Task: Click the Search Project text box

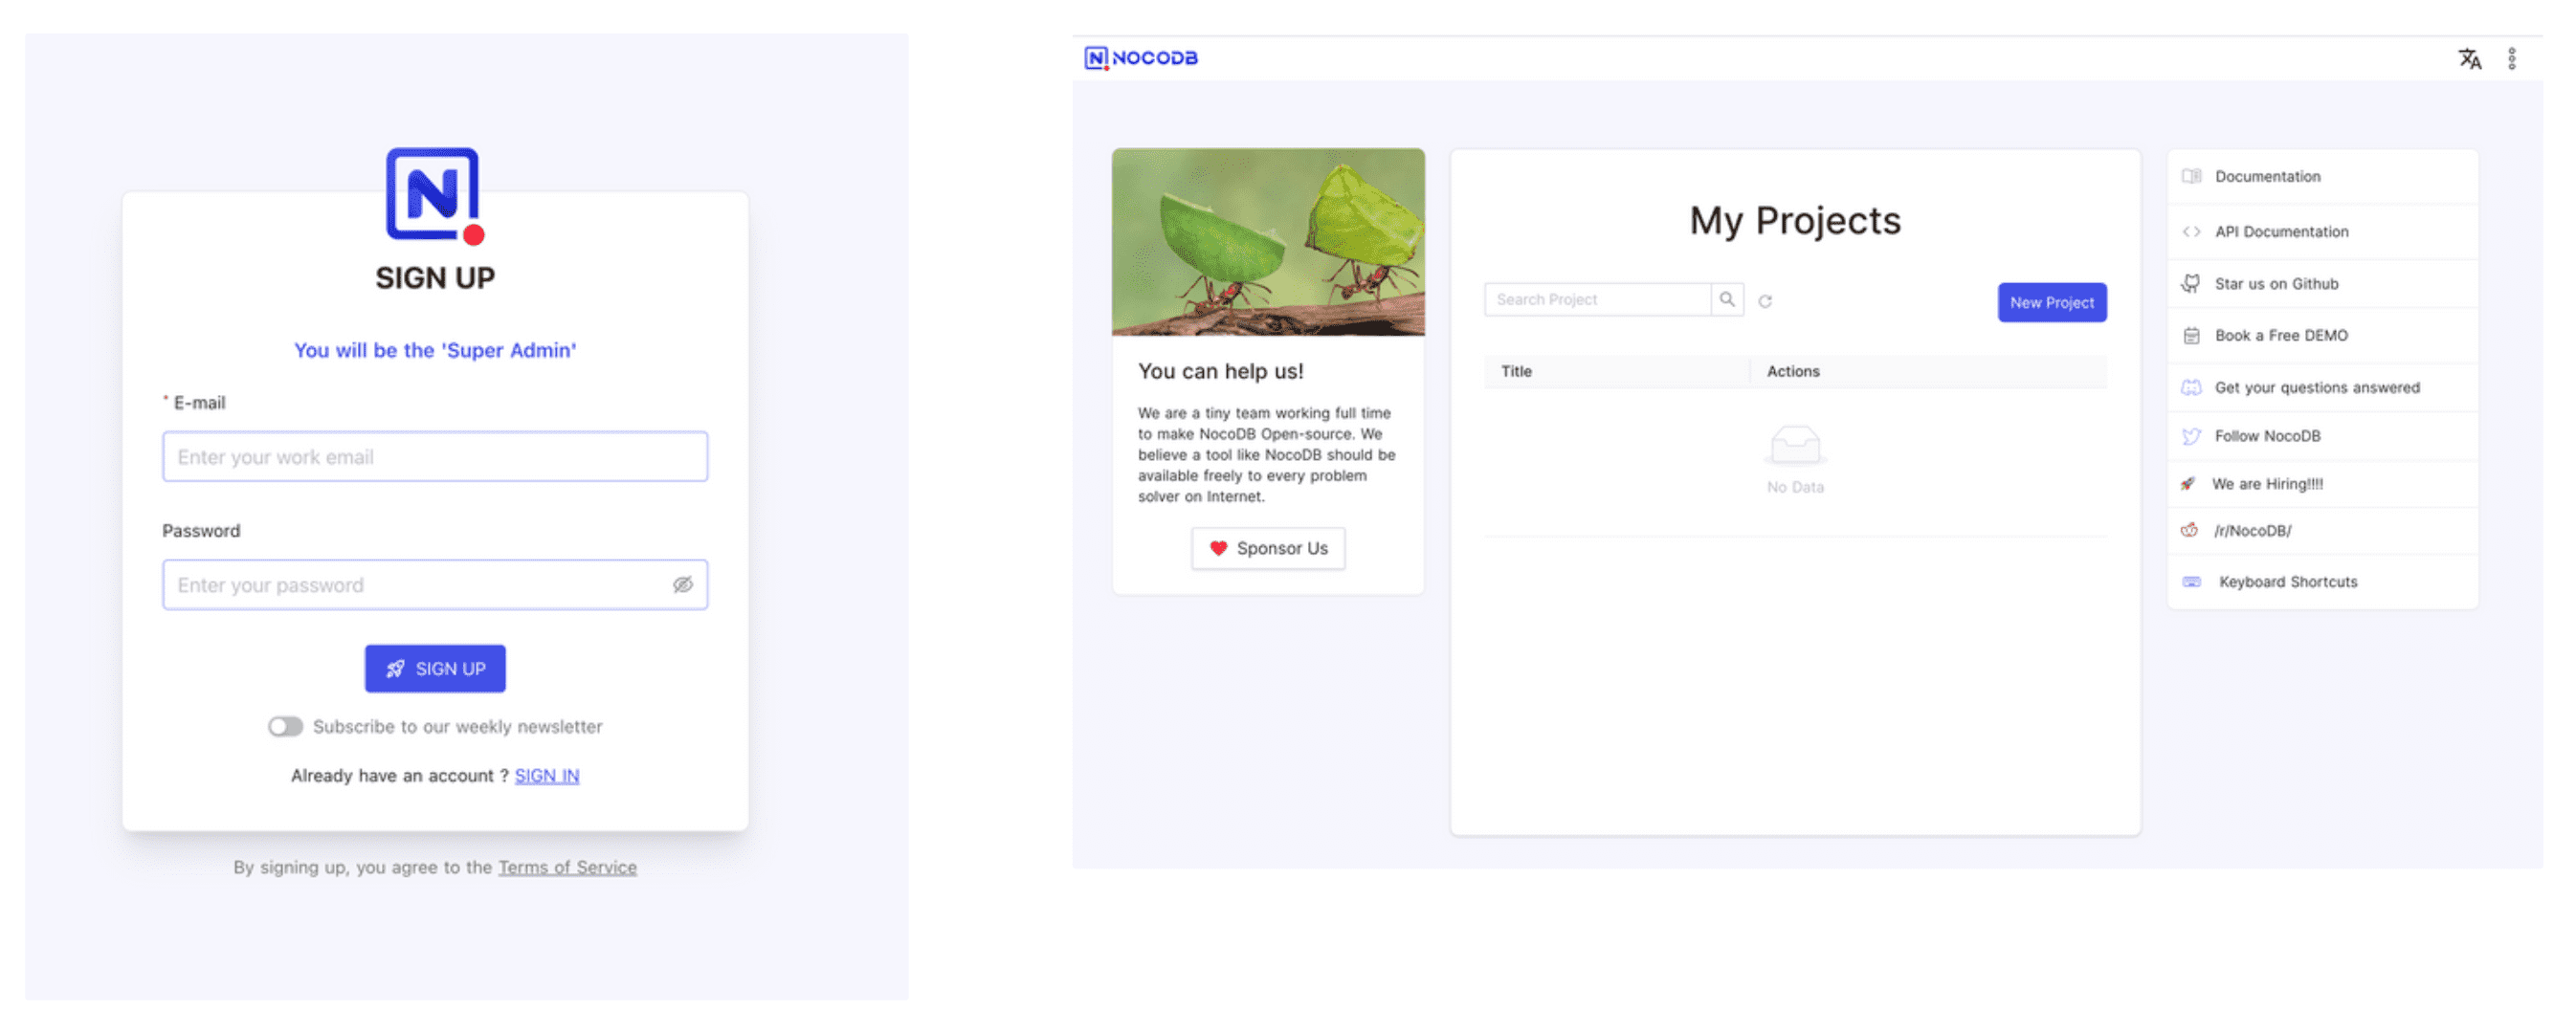Action: [1596, 300]
